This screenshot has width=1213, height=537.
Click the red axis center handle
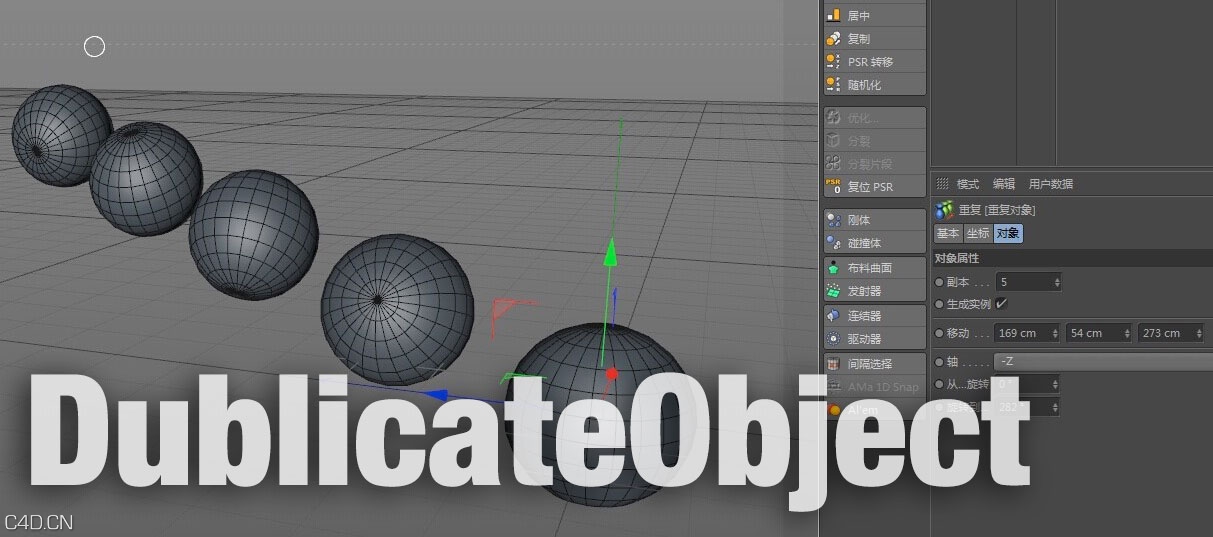[x=612, y=374]
